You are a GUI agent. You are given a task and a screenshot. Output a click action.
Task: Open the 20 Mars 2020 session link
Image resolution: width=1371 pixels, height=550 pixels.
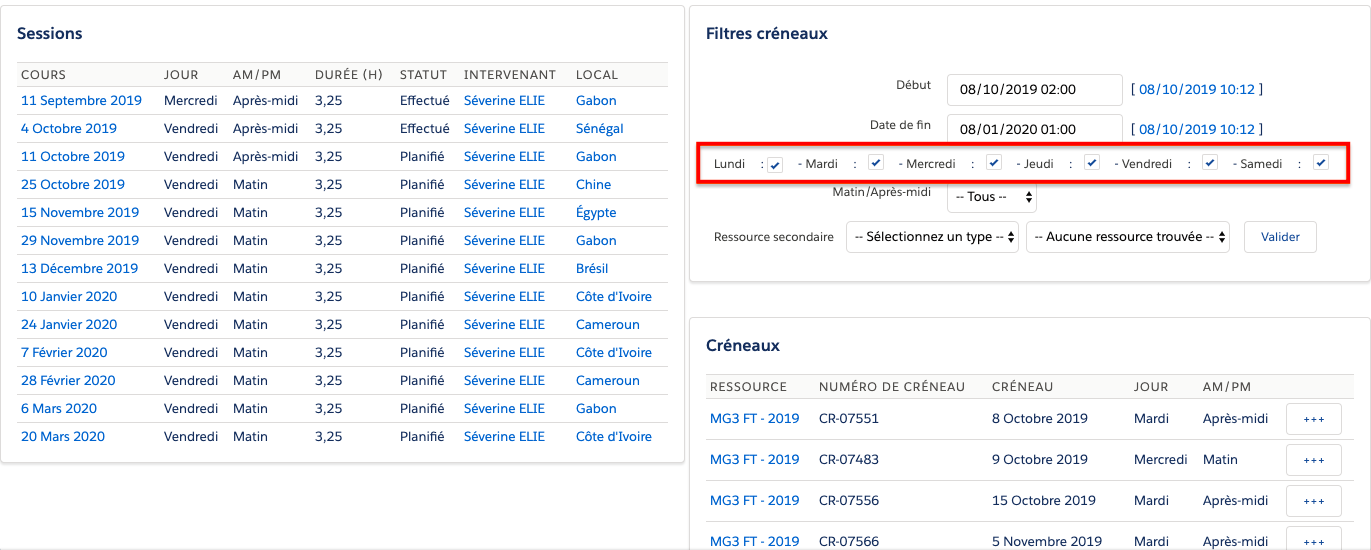click(x=62, y=437)
